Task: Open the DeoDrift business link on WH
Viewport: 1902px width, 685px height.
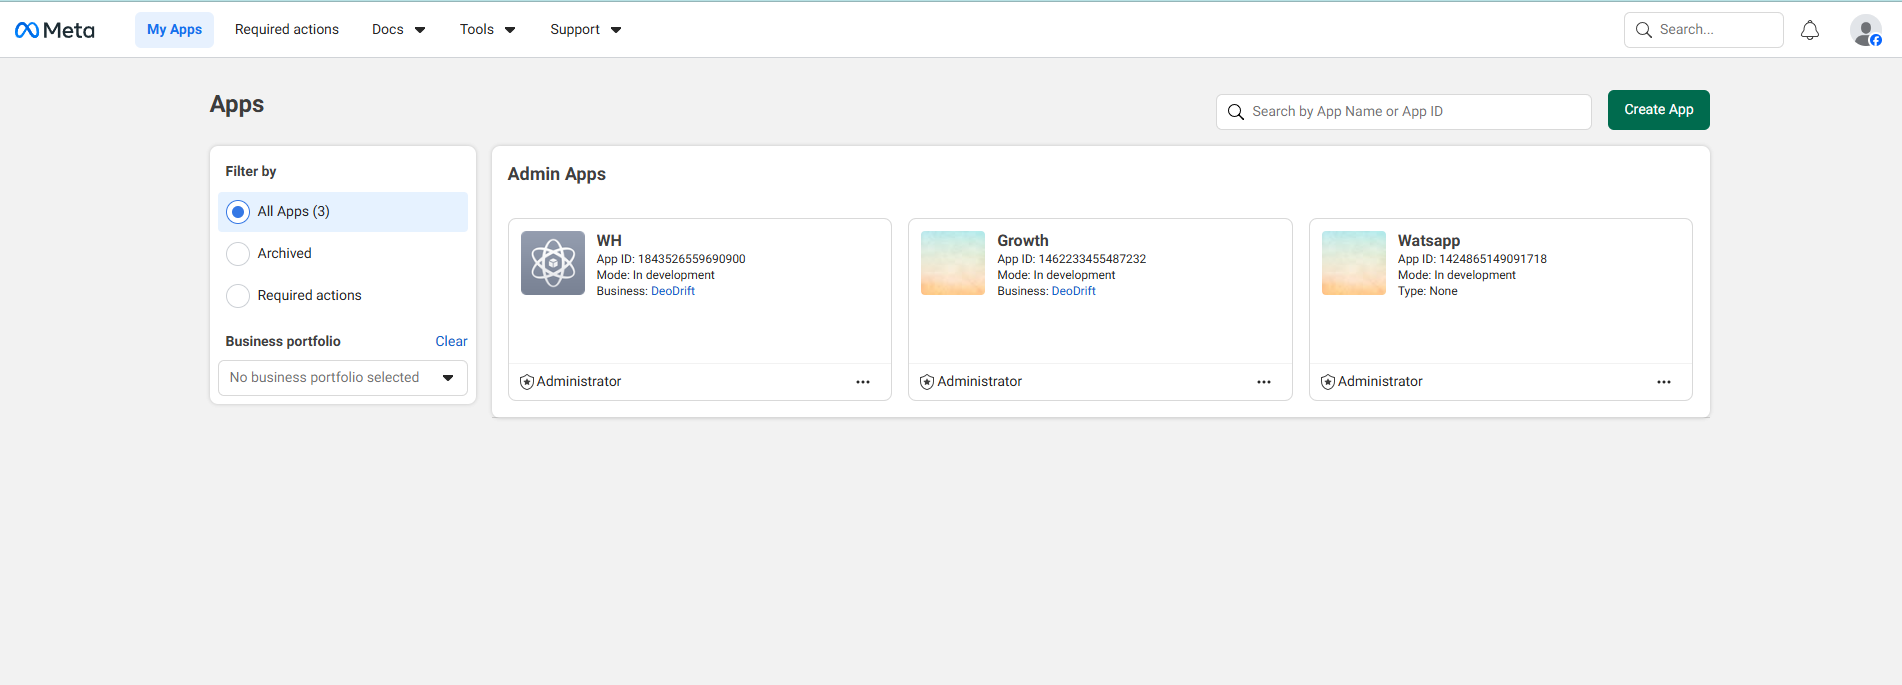Action: (673, 291)
